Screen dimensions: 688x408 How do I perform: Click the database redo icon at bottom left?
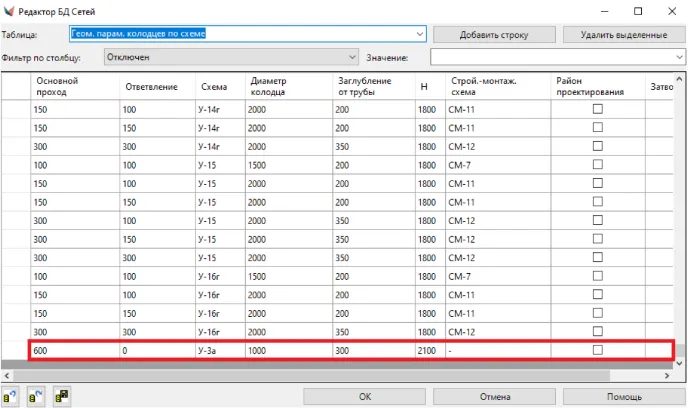[x=36, y=397]
